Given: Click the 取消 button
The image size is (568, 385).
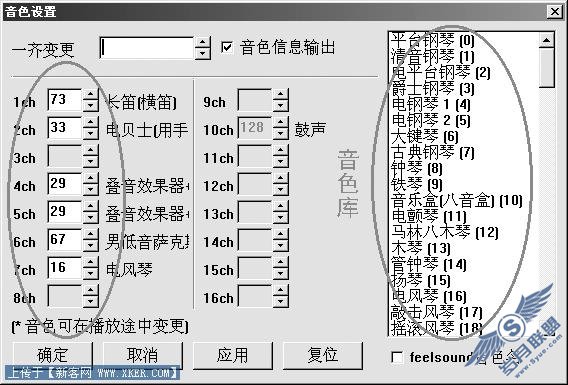Looking at the screenshot, I should 142,355.
